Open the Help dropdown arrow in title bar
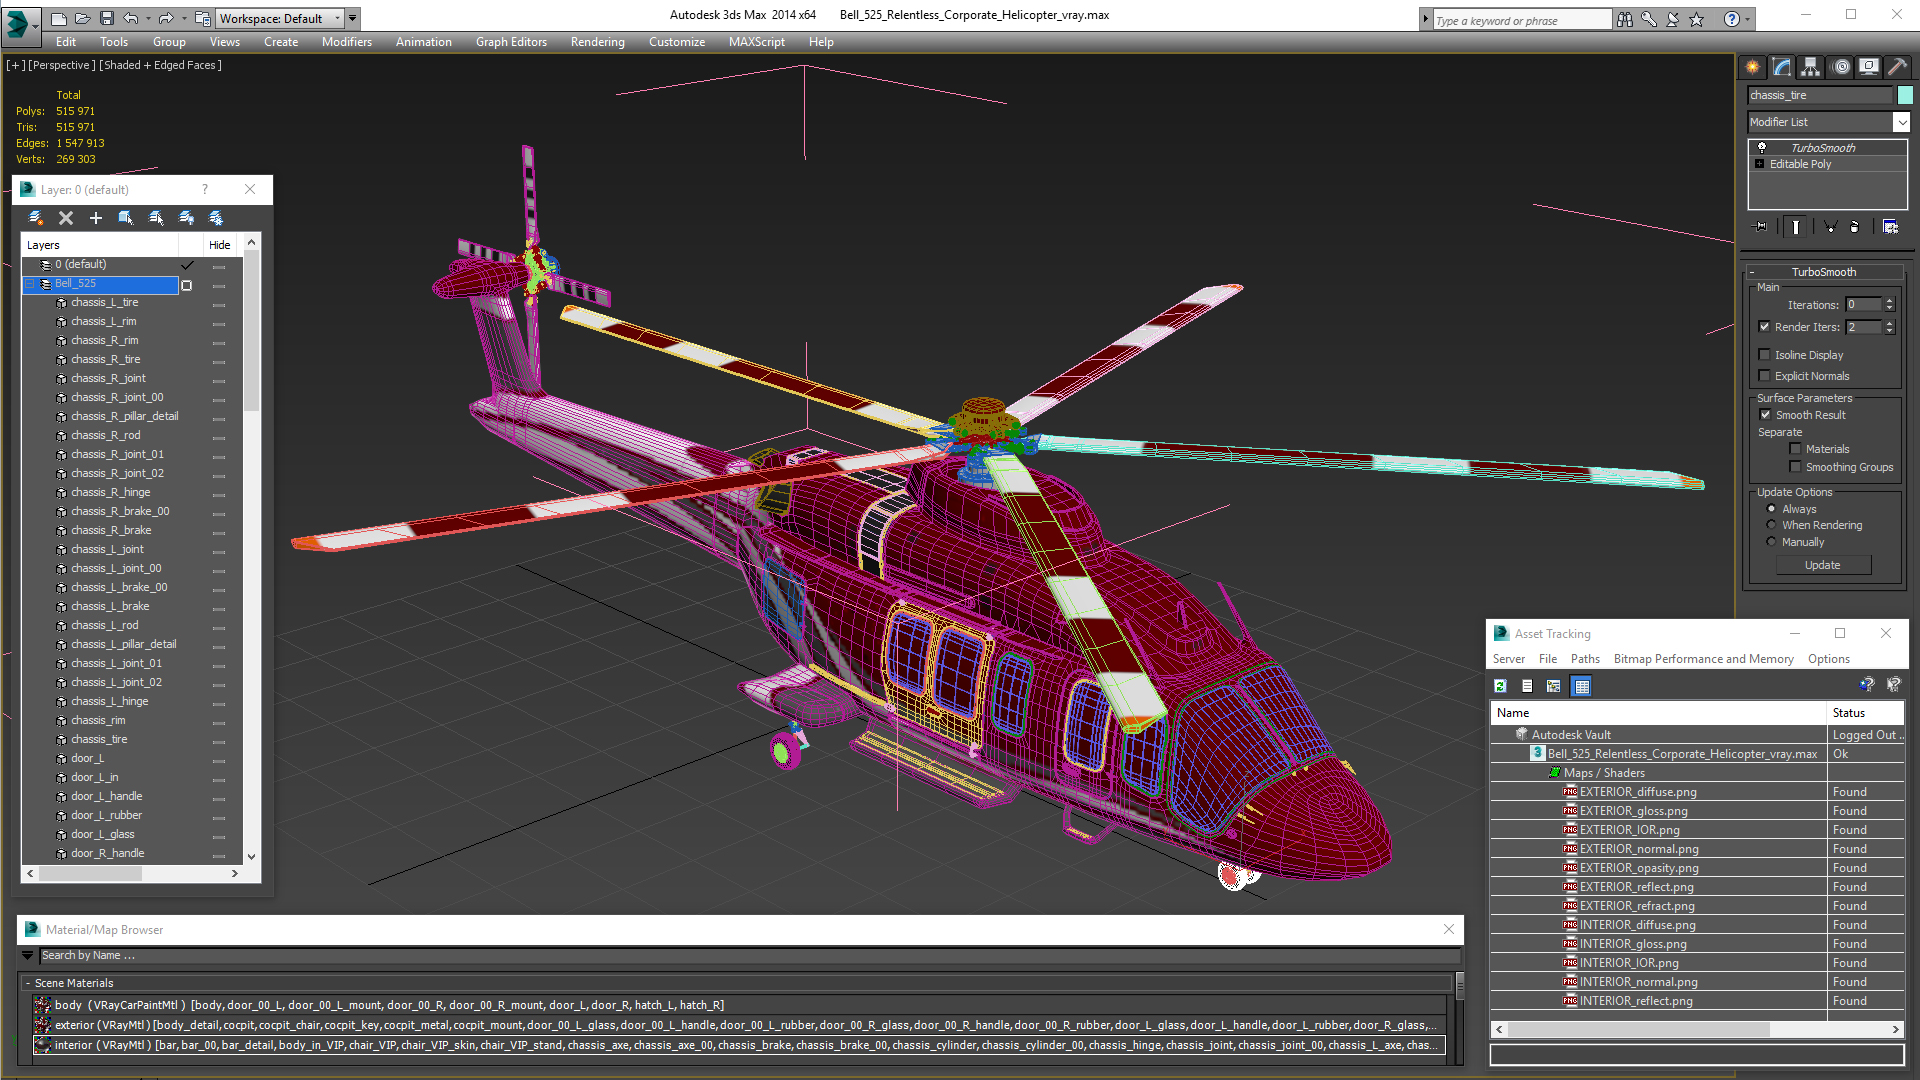This screenshot has height=1080, width=1920. pos(1747,19)
